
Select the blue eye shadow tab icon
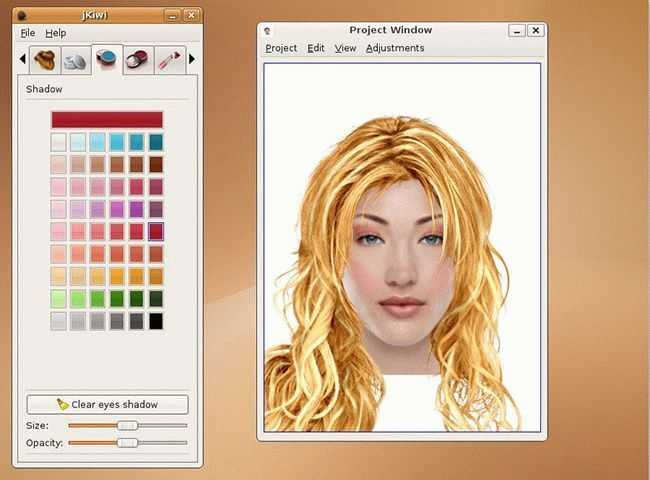[107, 59]
